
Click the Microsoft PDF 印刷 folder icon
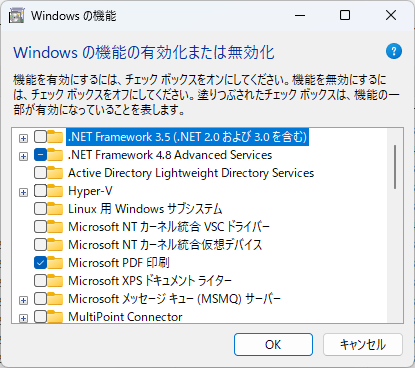pos(55,263)
